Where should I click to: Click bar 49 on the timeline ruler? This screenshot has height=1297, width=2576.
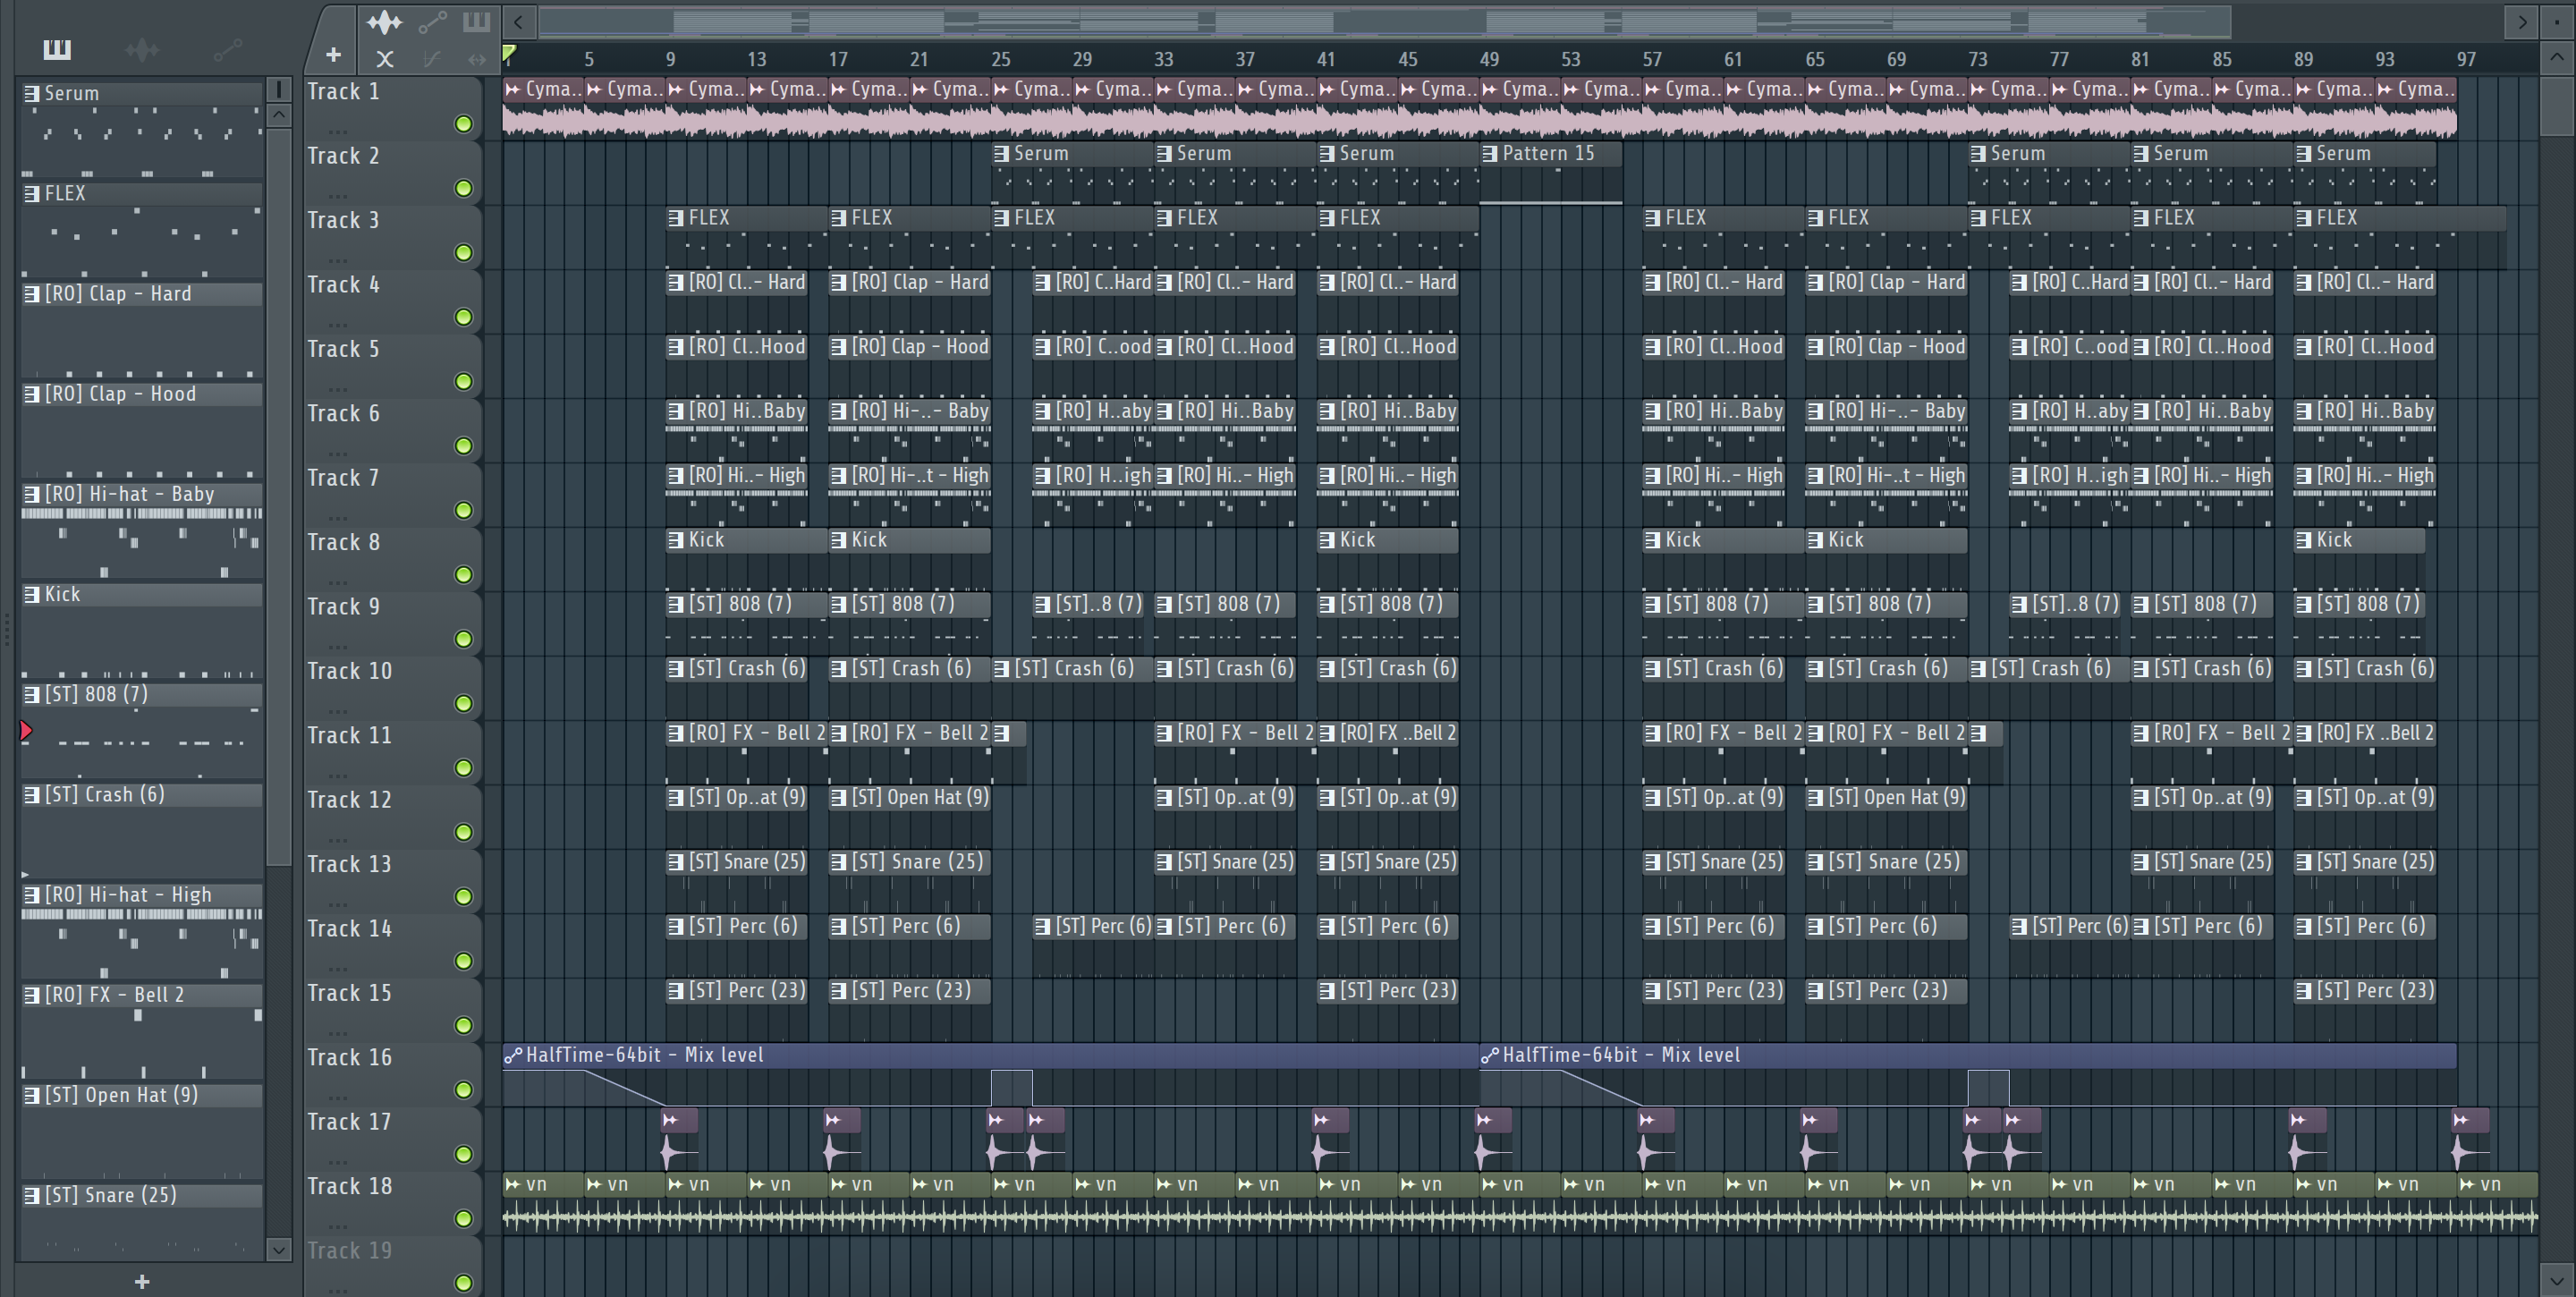click(x=1488, y=60)
